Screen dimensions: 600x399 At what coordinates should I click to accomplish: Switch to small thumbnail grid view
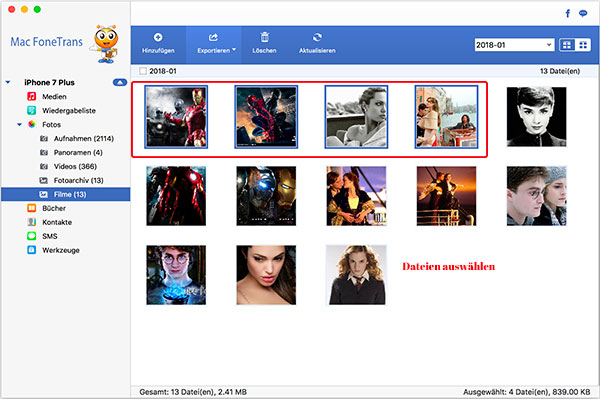[583, 45]
